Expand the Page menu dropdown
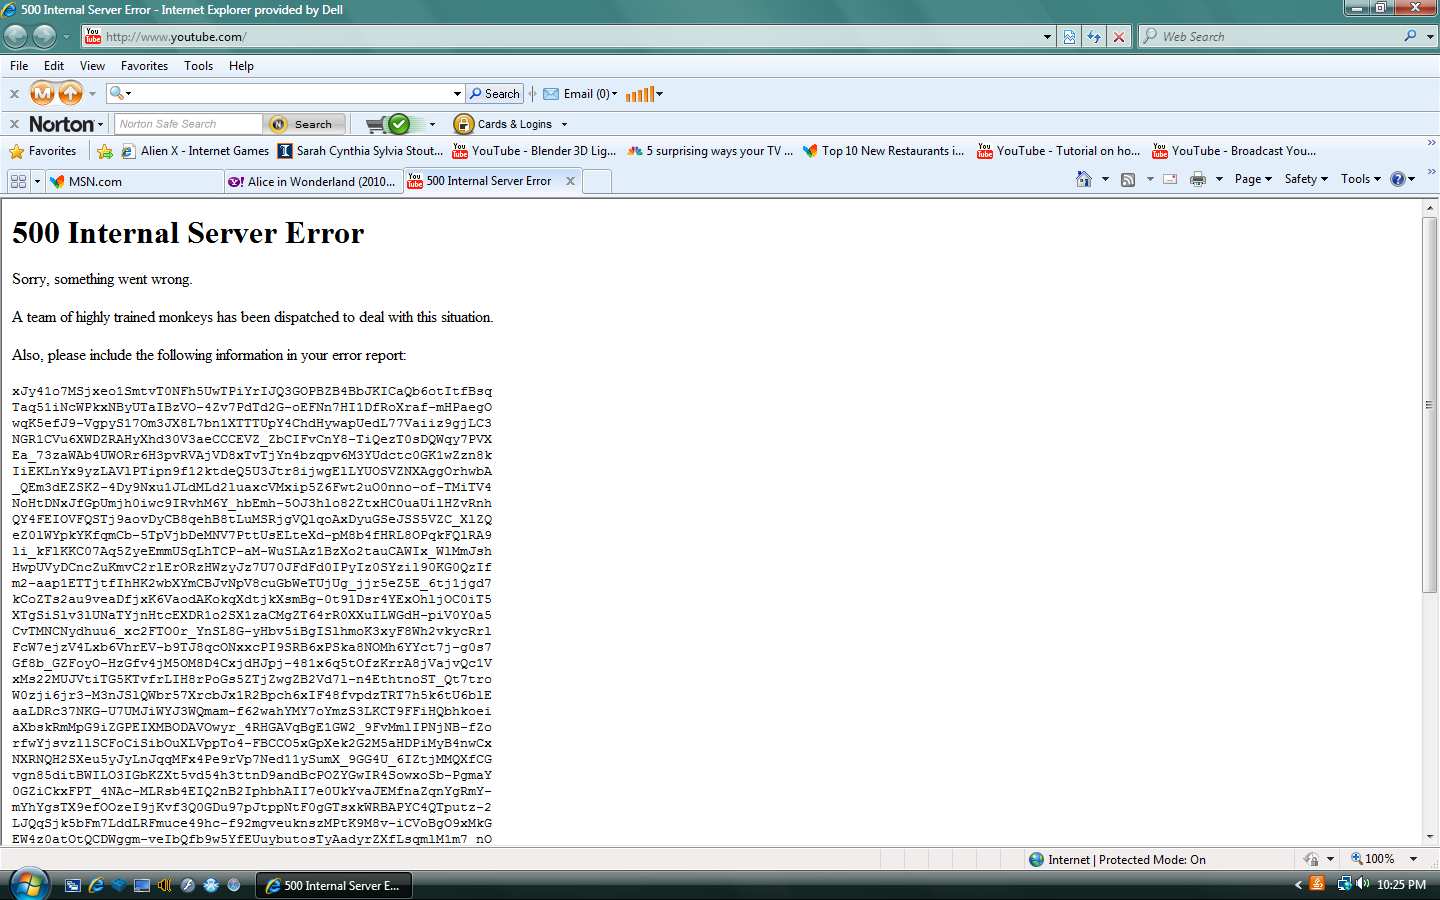Image resolution: width=1440 pixels, height=900 pixels. pyautogui.click(x=1252, y=179)
